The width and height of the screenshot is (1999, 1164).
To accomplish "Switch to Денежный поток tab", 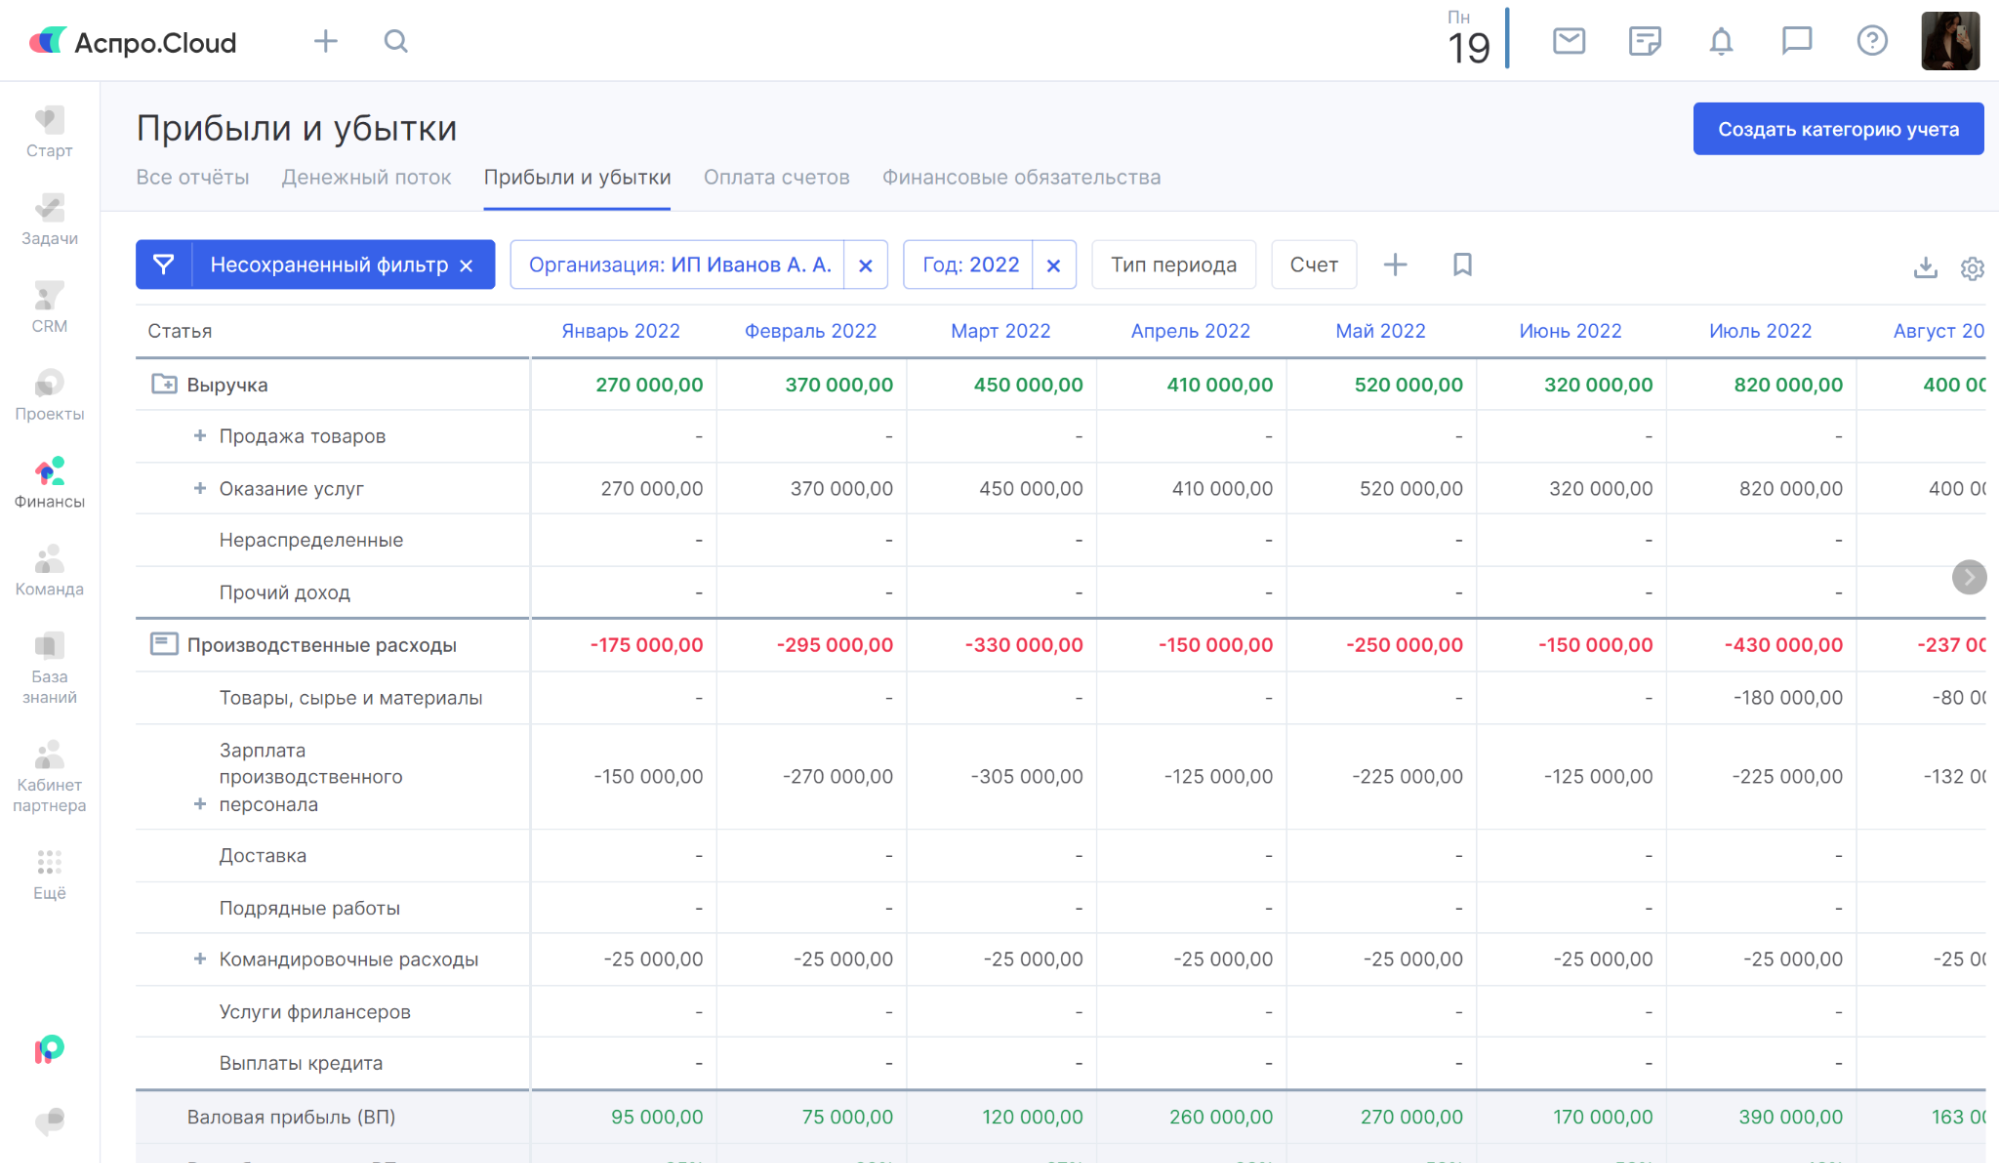I will click(366, 177).
